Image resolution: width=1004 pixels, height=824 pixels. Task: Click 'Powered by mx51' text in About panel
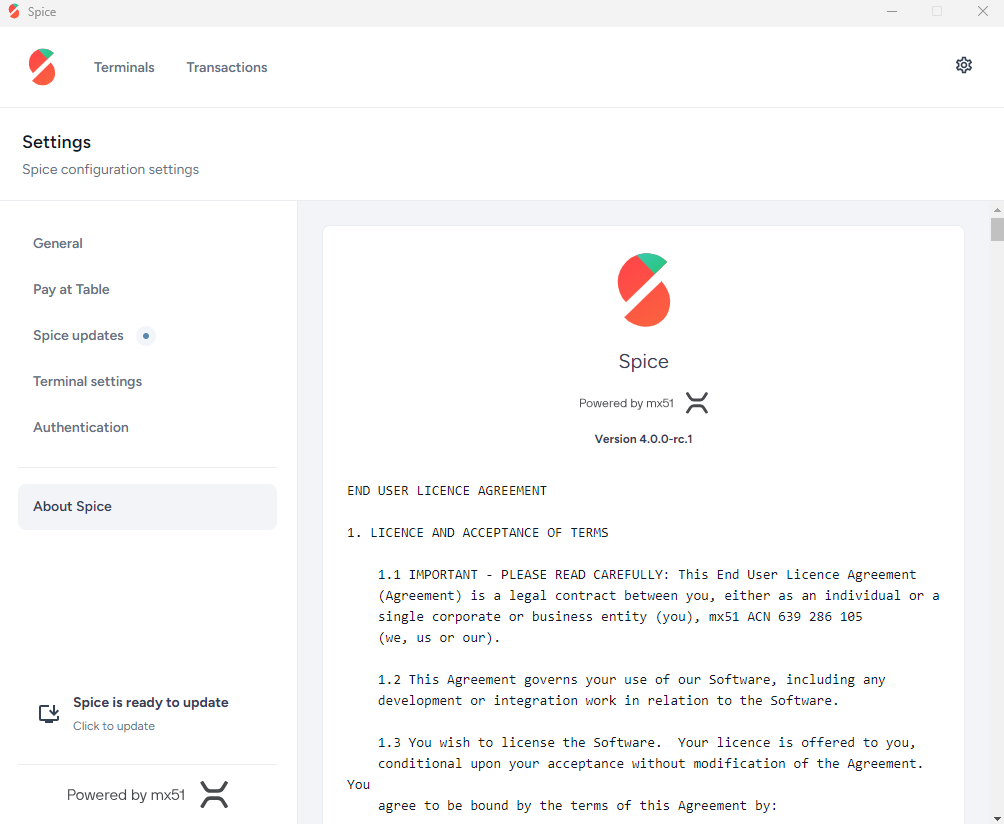pos(626,403)
